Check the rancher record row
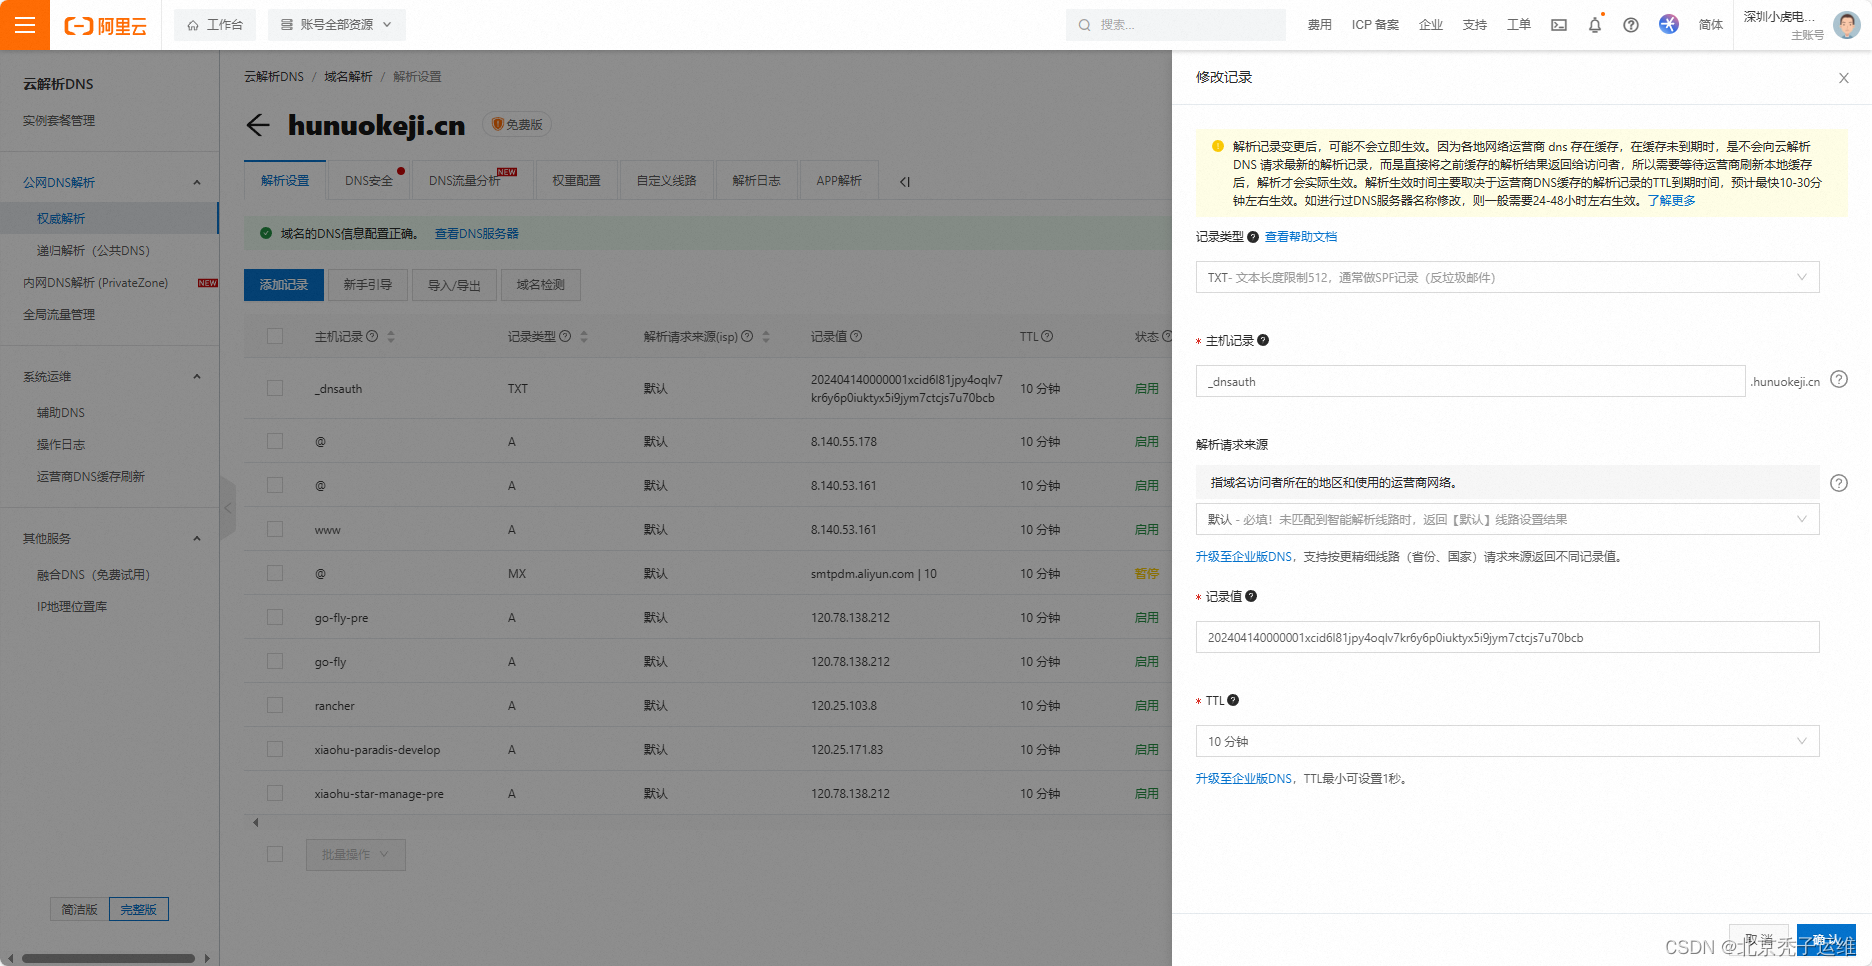This screenshot has width=1872, height=966. pos(275,705)
